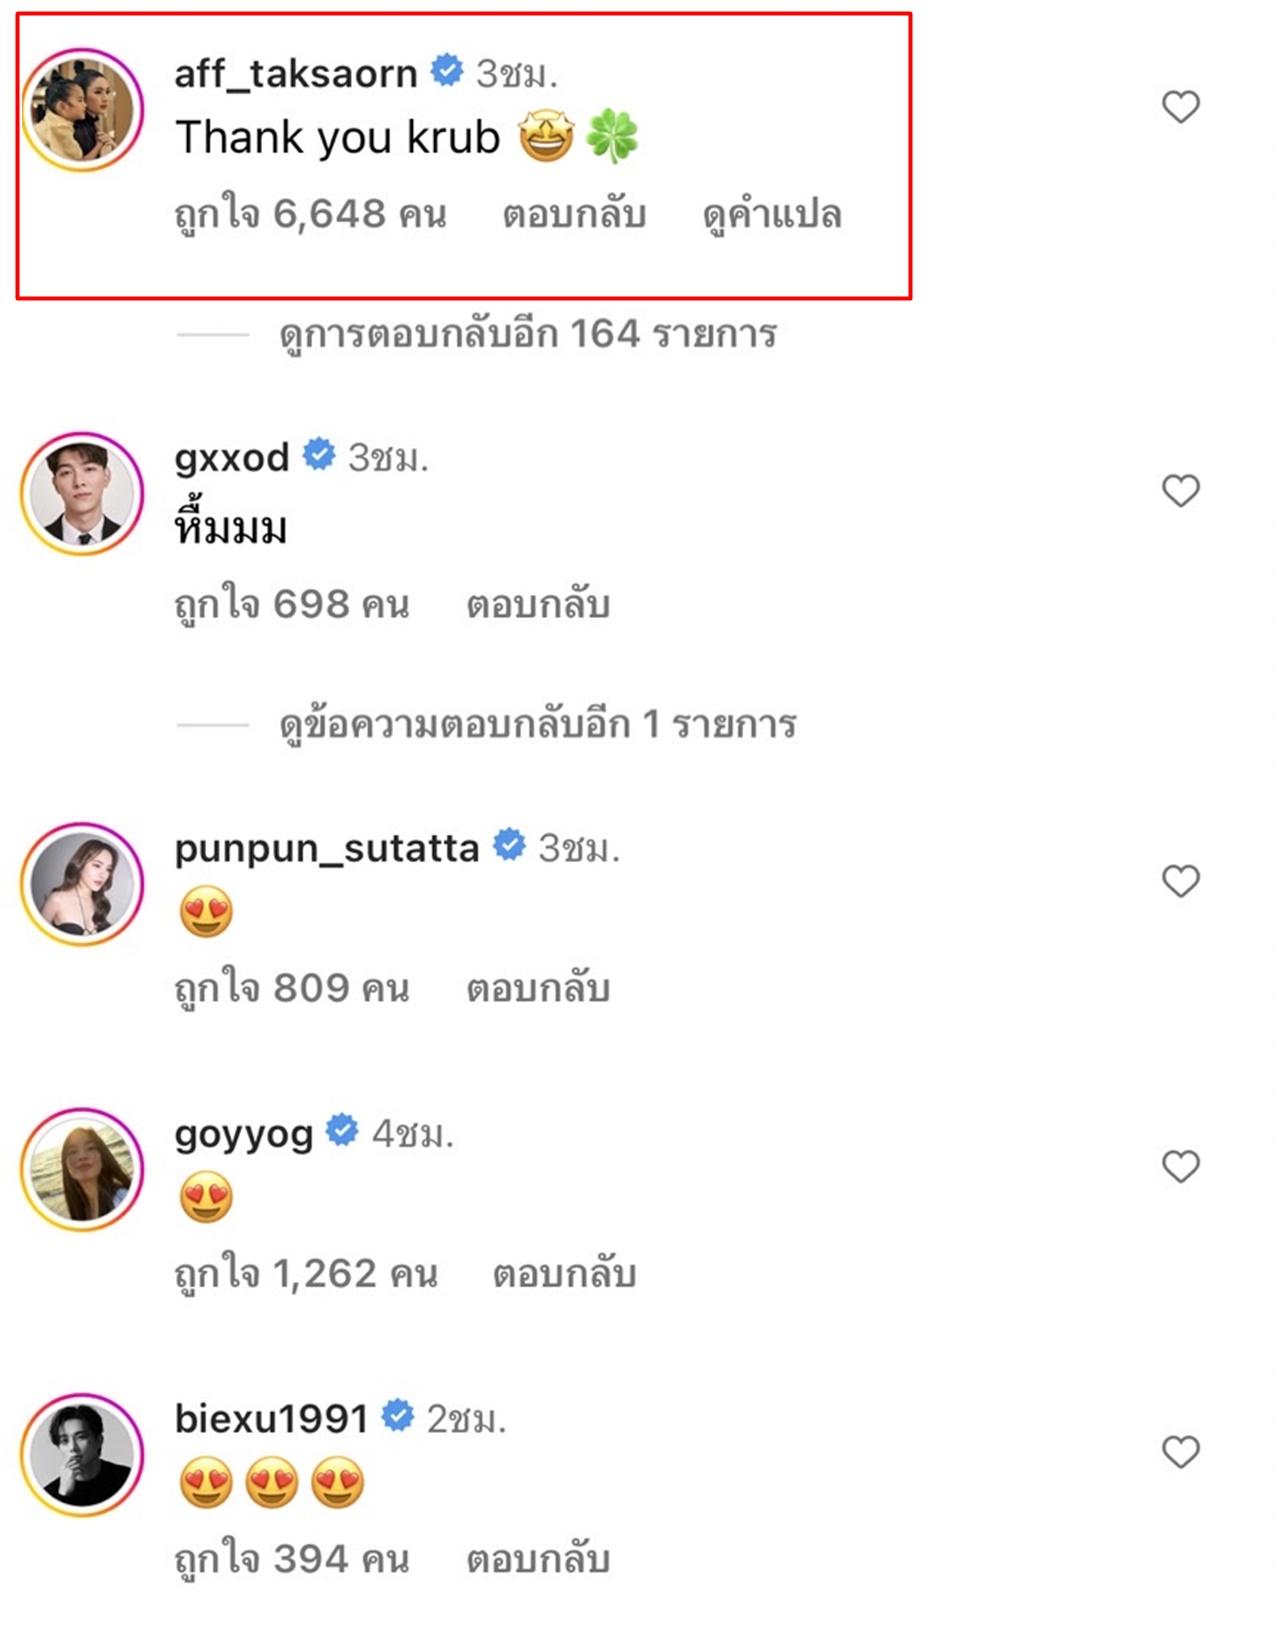Show translation of the "Thank you krub" comment
Image resolution: width=1280 pixels, height=1643 pixels.
(x=772, y=215)
